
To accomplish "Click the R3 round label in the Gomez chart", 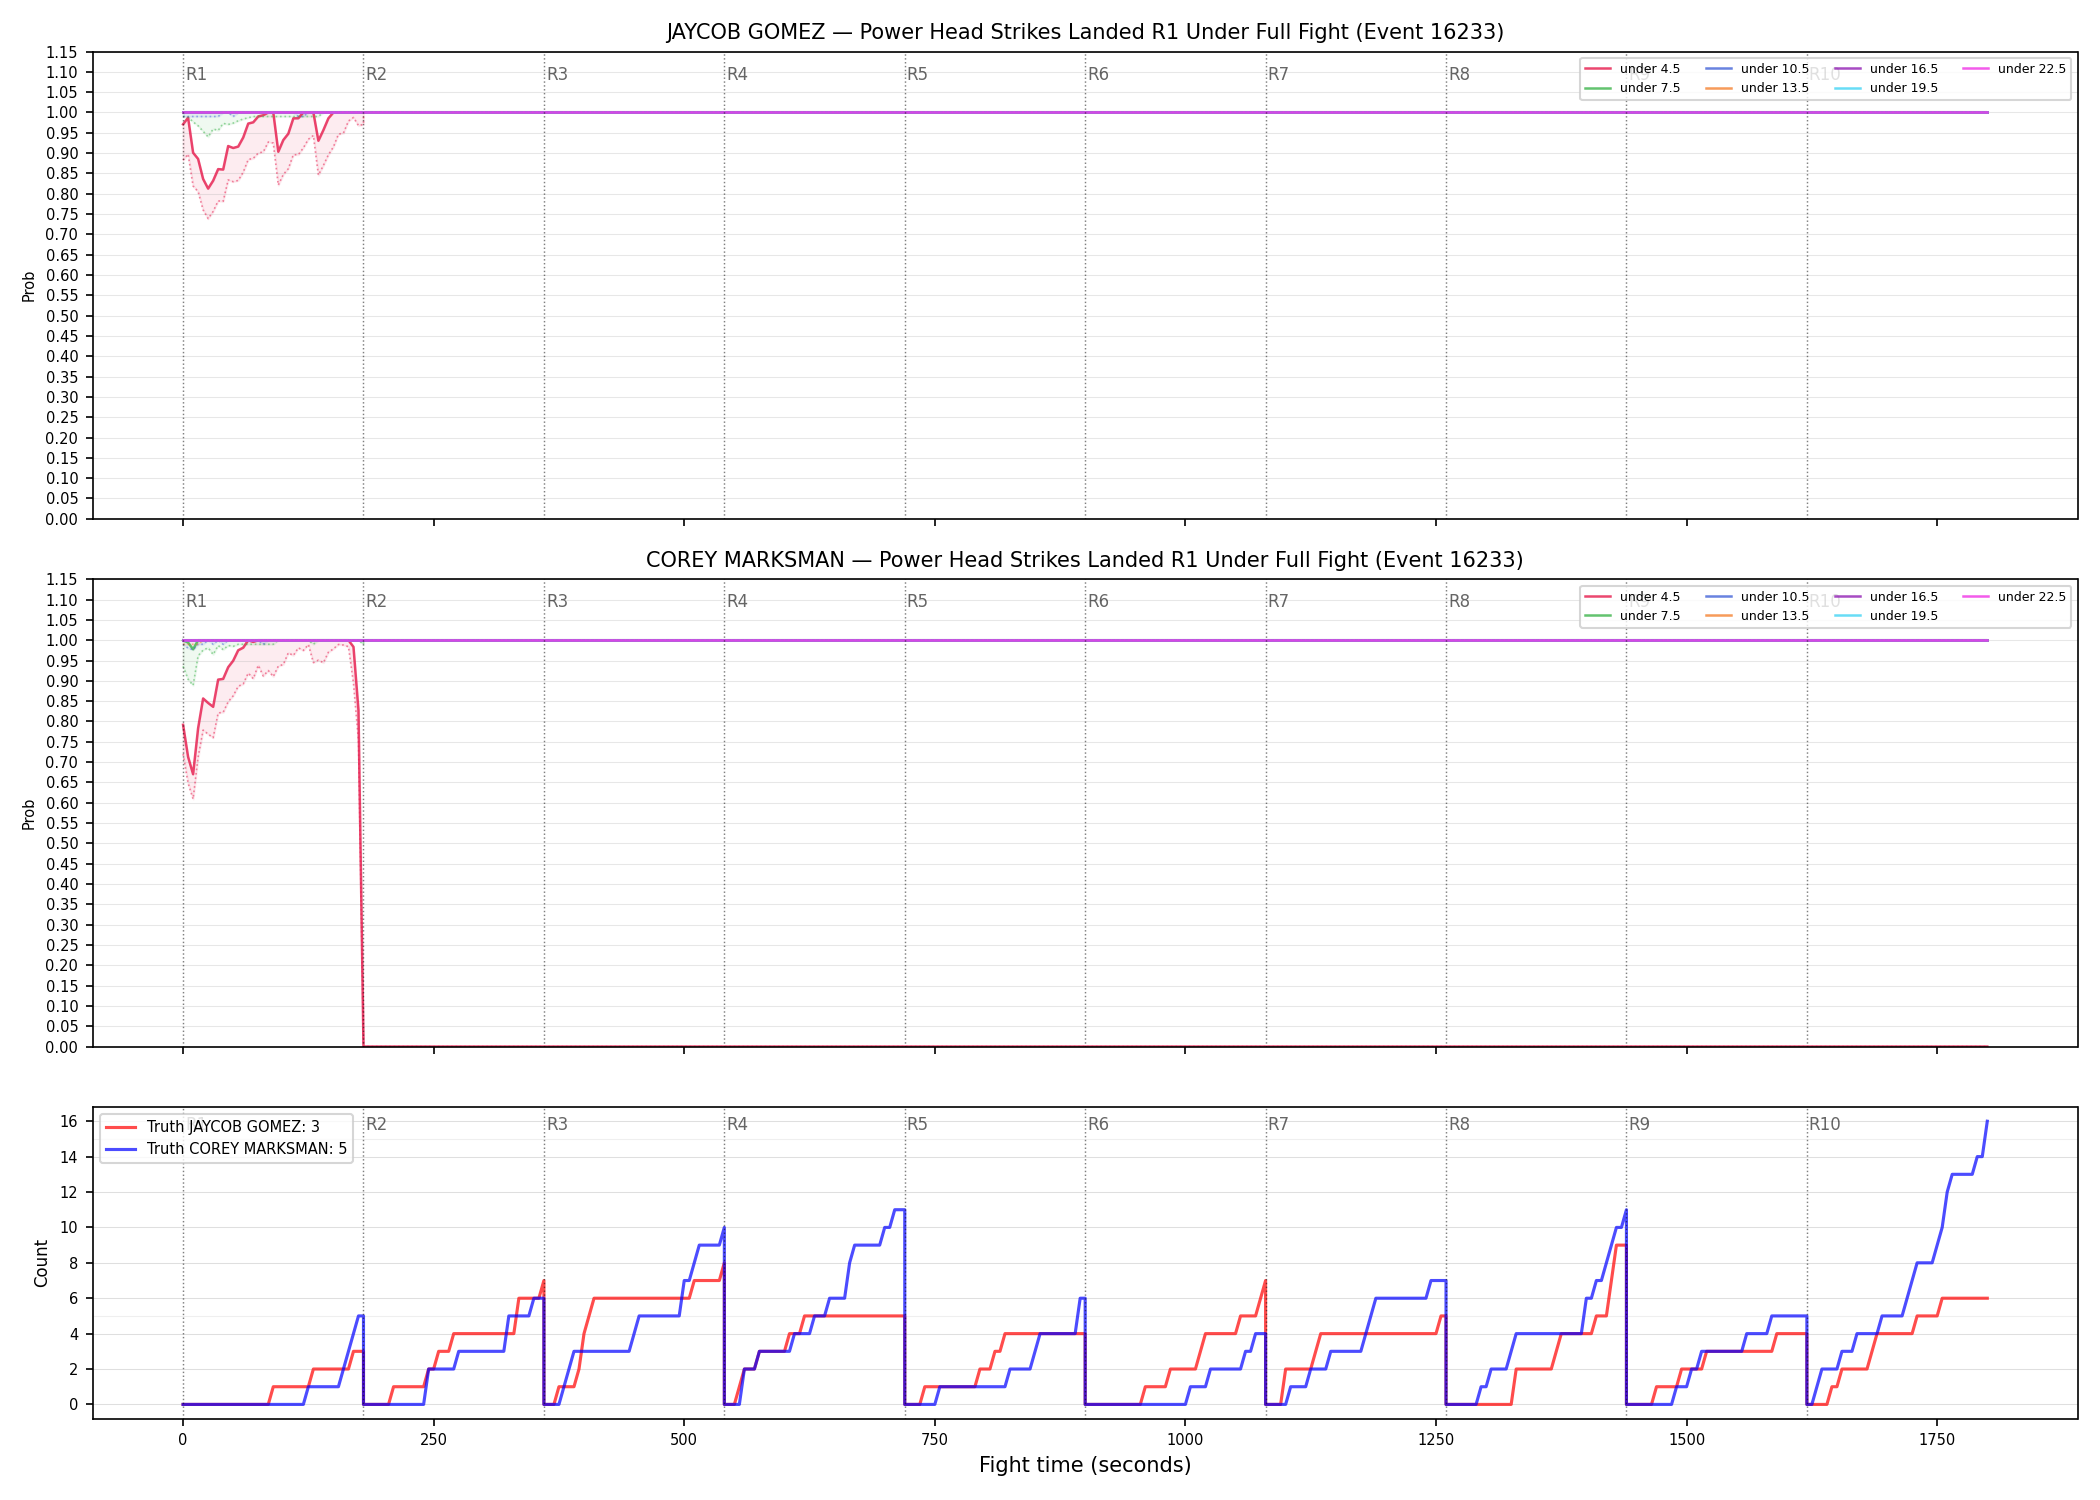I will 557,74.
